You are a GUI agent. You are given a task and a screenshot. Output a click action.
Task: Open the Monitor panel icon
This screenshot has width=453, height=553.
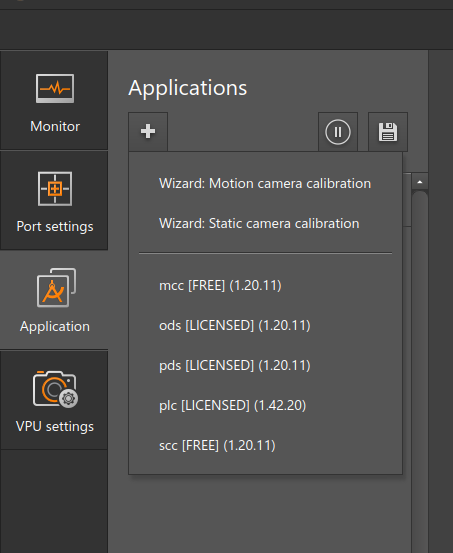tap(55, 88)
